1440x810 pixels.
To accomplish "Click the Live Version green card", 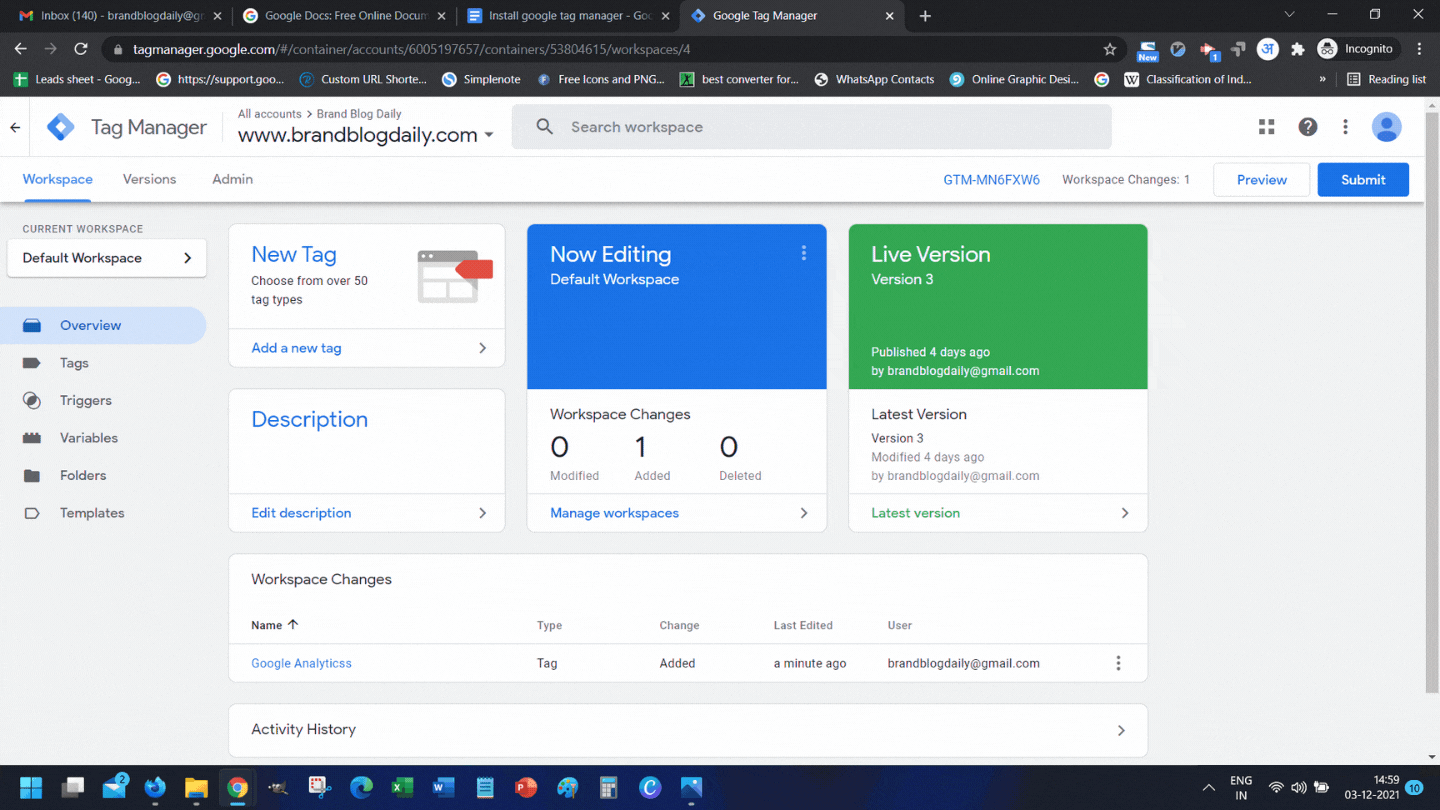I will (x=998, y=306).
